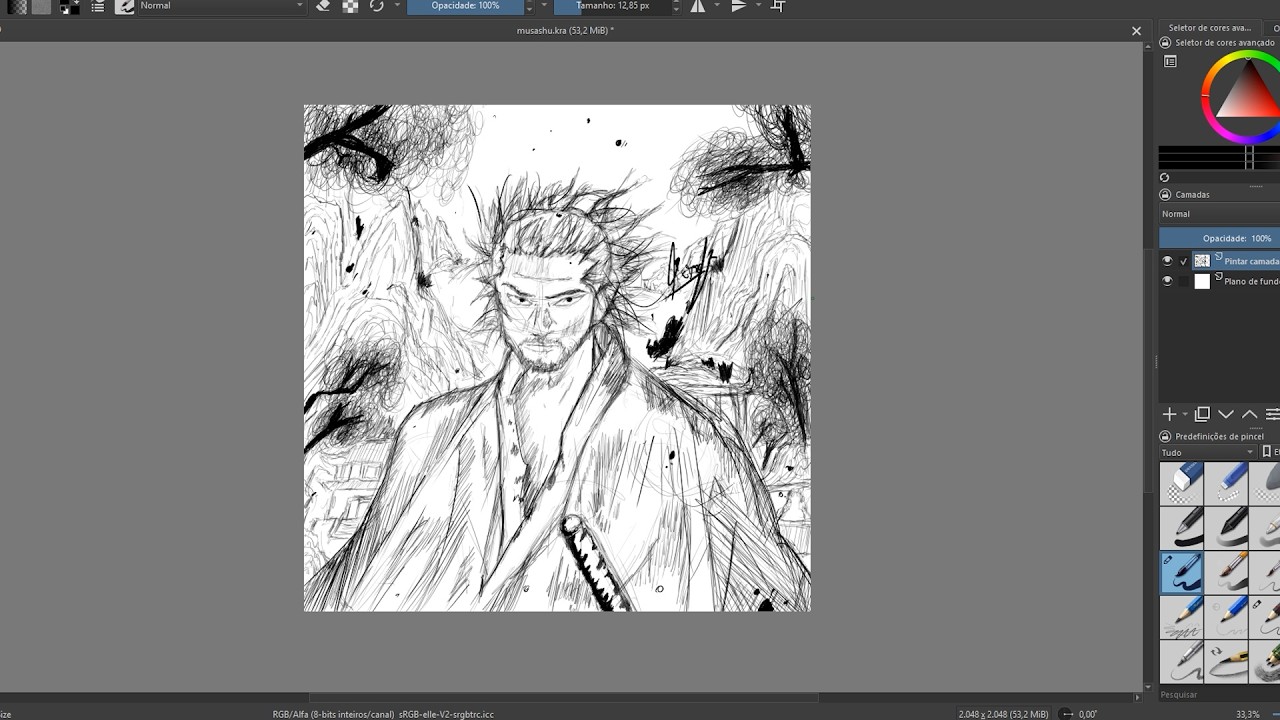The height and width of the screenshot is (720, 1280).
Task: Click the Tamanho brush size field
Action: coord(612,6)
